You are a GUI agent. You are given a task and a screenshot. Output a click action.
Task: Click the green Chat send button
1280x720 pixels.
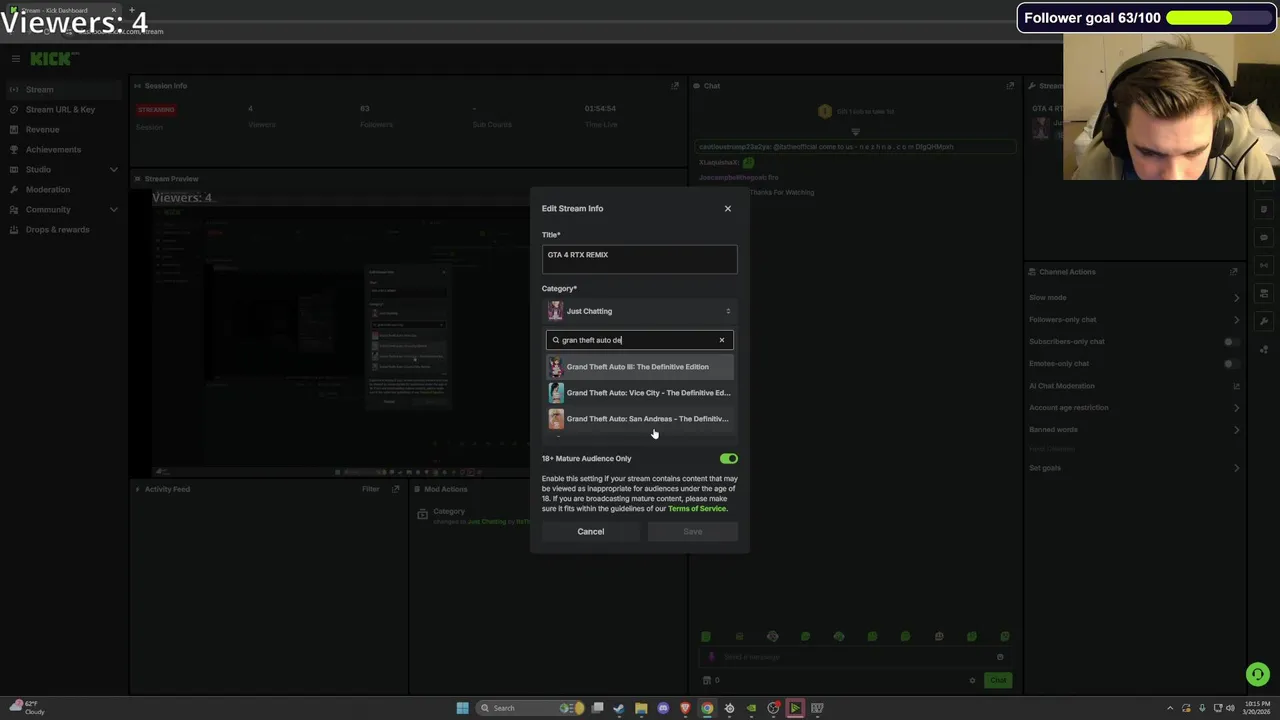click(x=997, y=680)
